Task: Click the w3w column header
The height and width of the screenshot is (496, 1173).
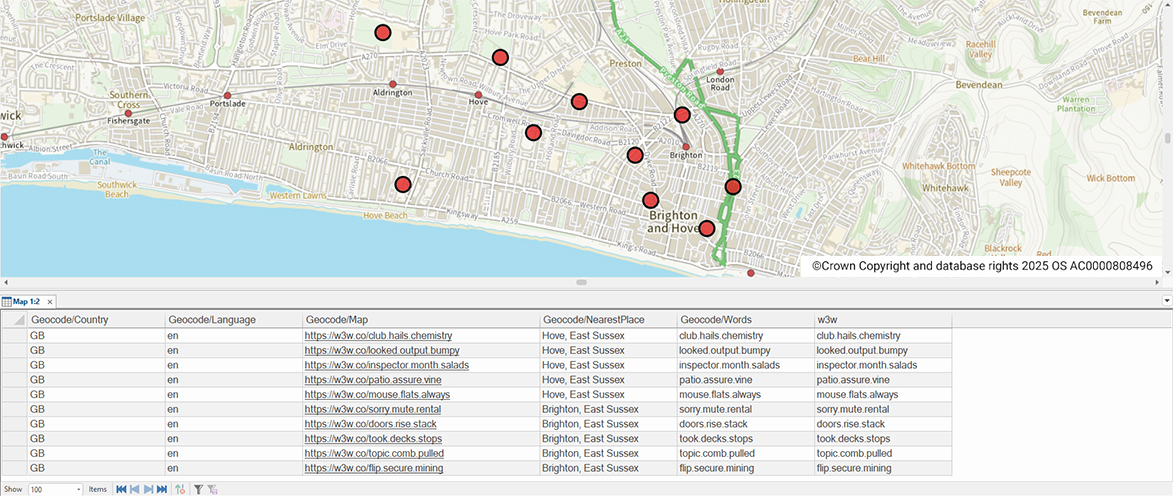Action: (x=883, y=319)
